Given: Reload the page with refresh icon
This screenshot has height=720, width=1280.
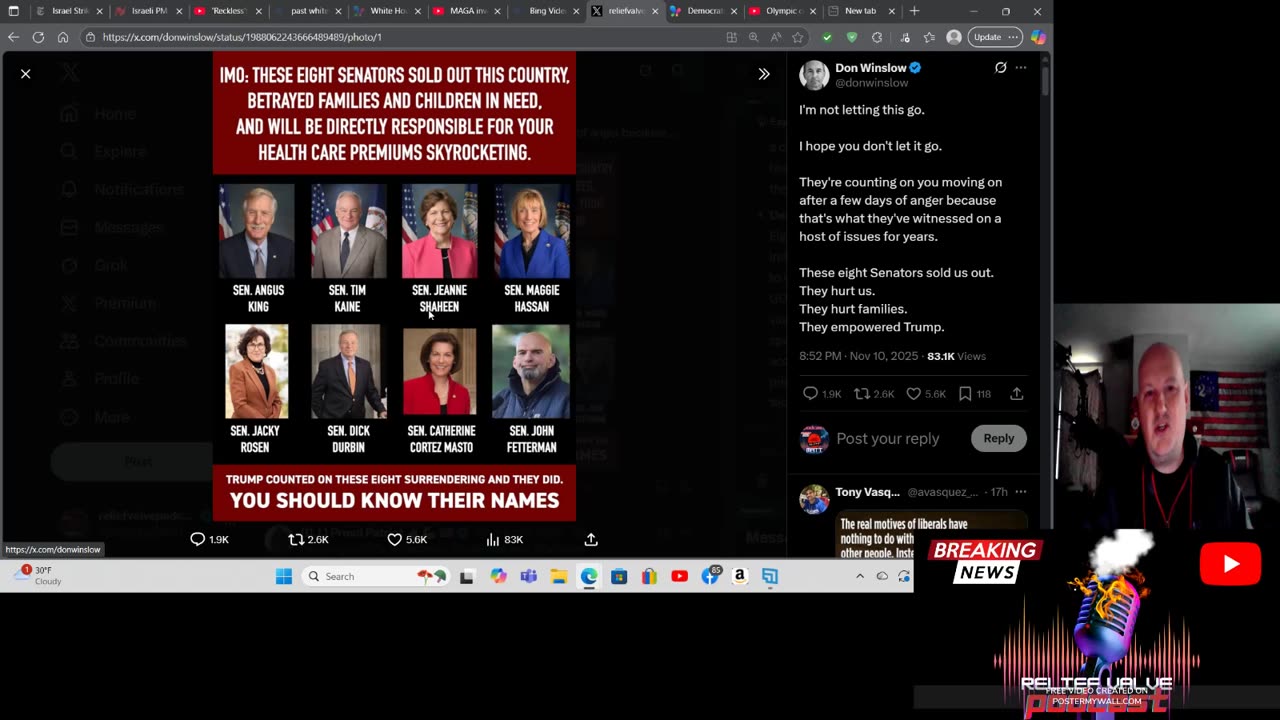Looking at the screenshot, I should [x=38, y=37].
